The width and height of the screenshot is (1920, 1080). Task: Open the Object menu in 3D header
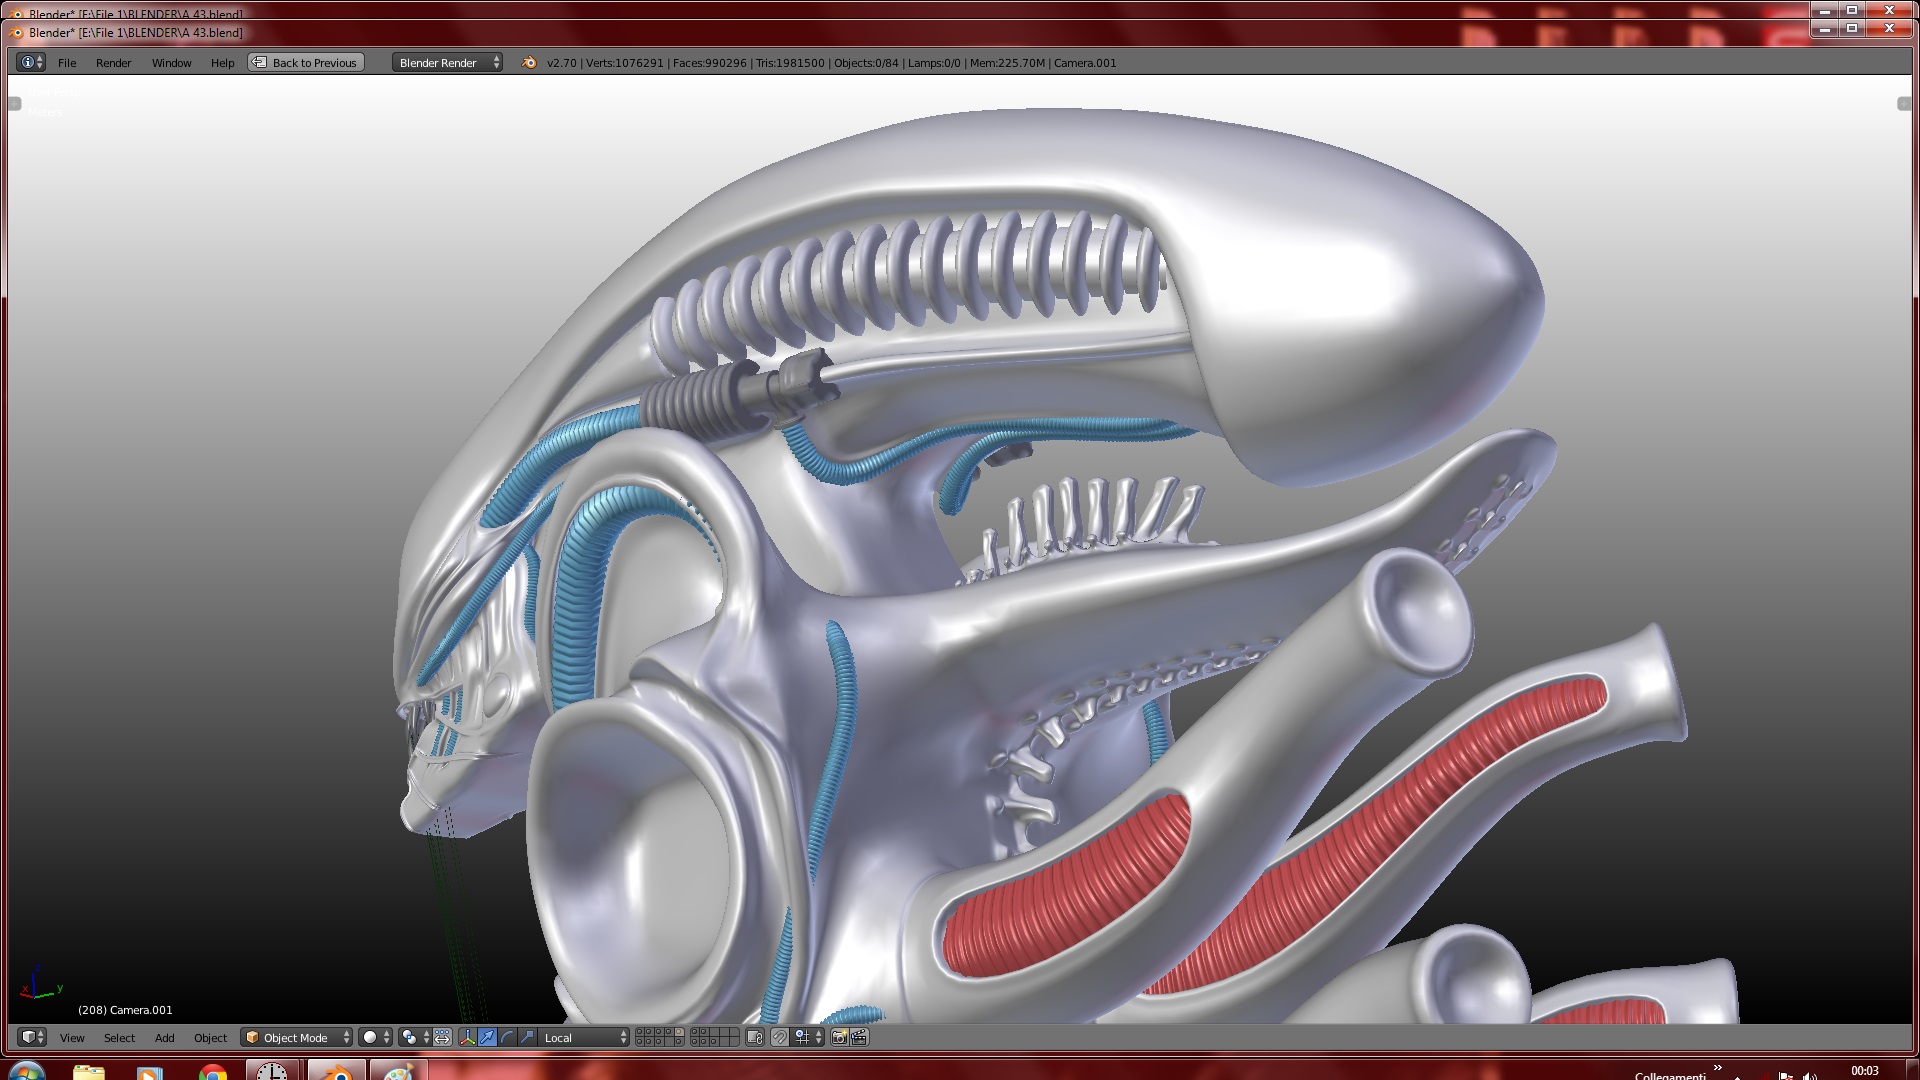click(x=210, y=1038)
